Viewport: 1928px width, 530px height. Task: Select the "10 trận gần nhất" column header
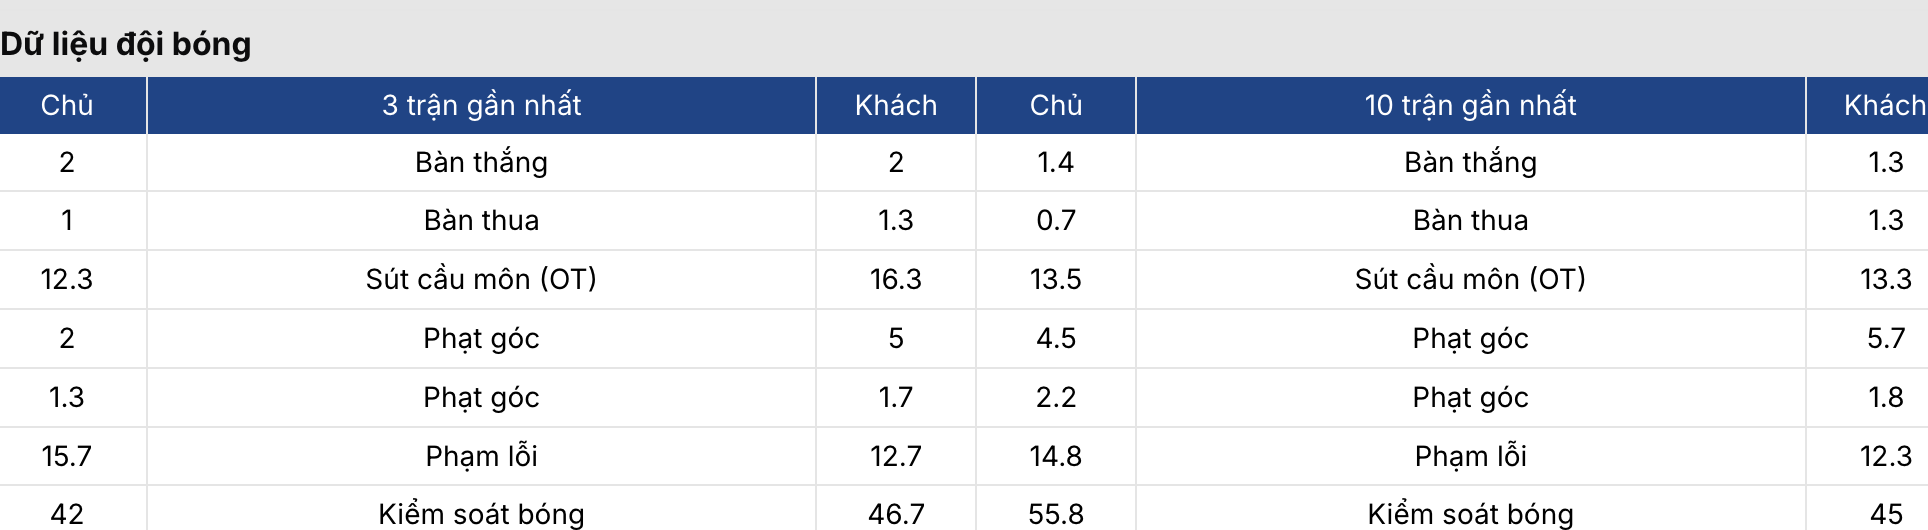click(1470, 105)
